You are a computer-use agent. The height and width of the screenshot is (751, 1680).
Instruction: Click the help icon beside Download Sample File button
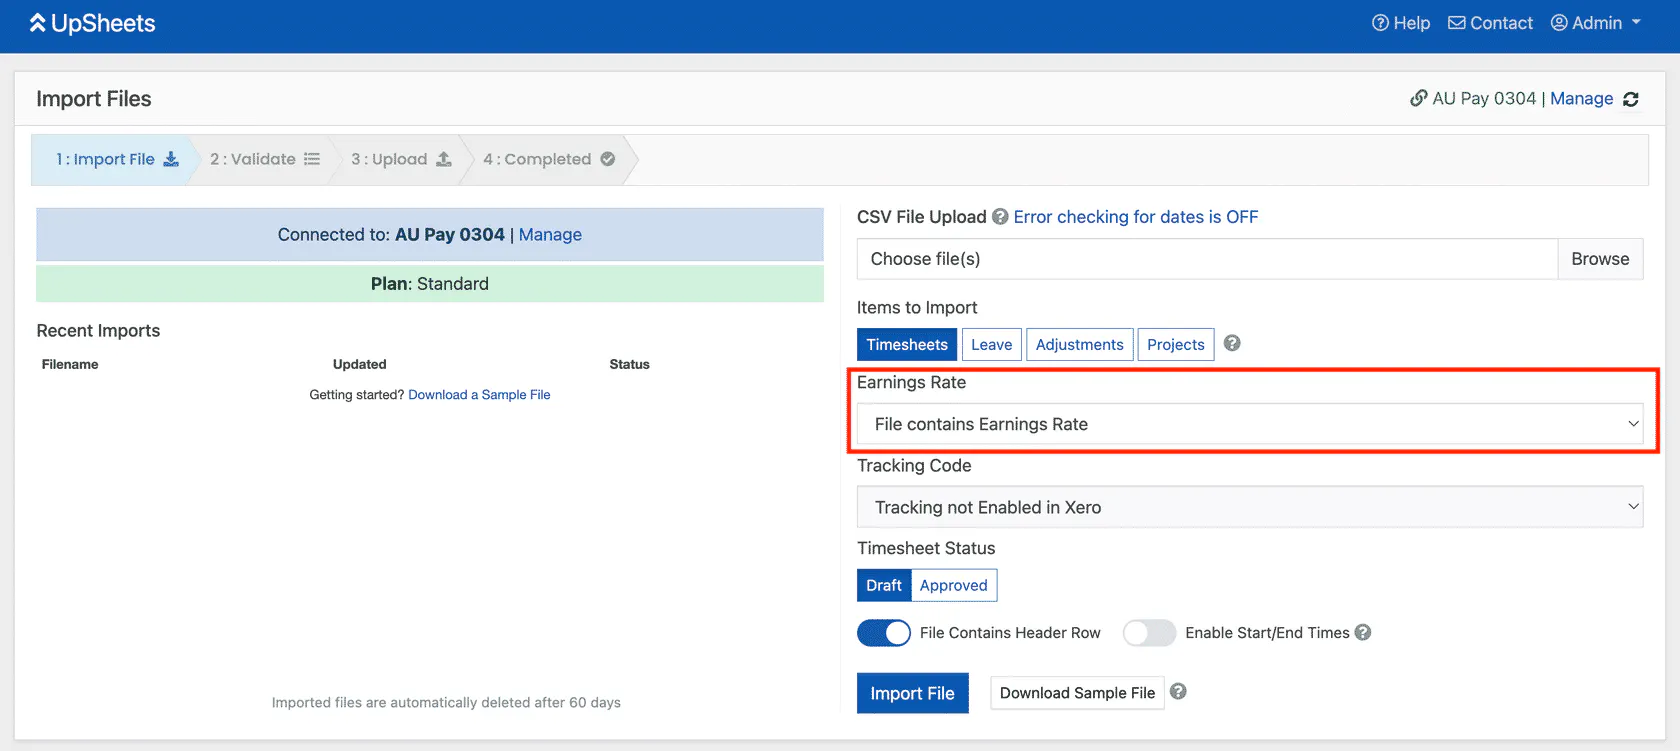coord(1178,692)
